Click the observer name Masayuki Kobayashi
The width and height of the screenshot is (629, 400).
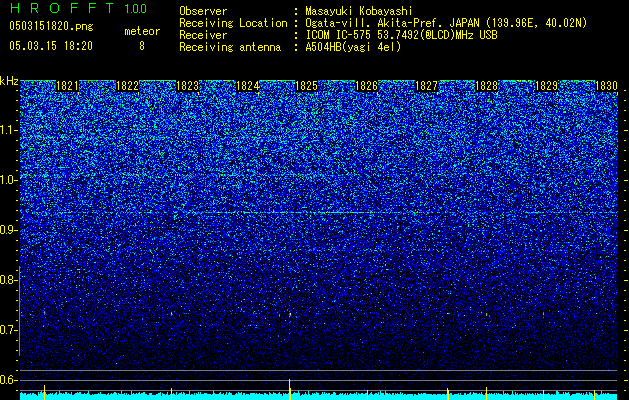[359, 12]
